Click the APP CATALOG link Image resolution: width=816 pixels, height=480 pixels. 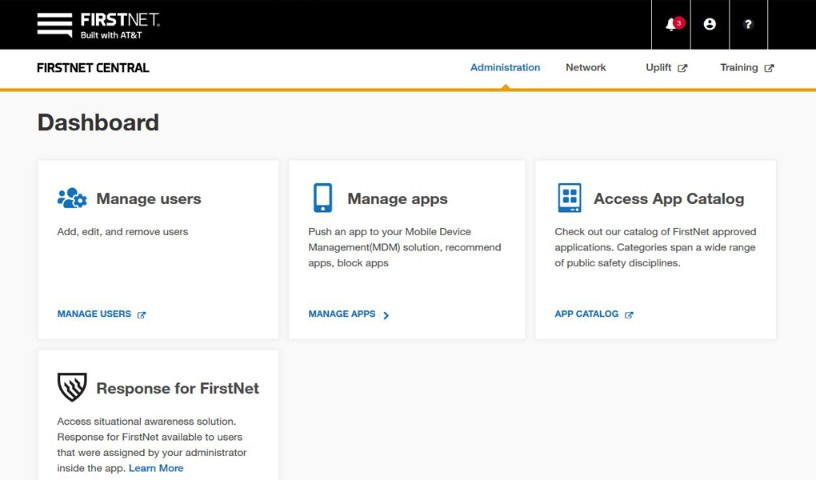(x=586, y=314)
